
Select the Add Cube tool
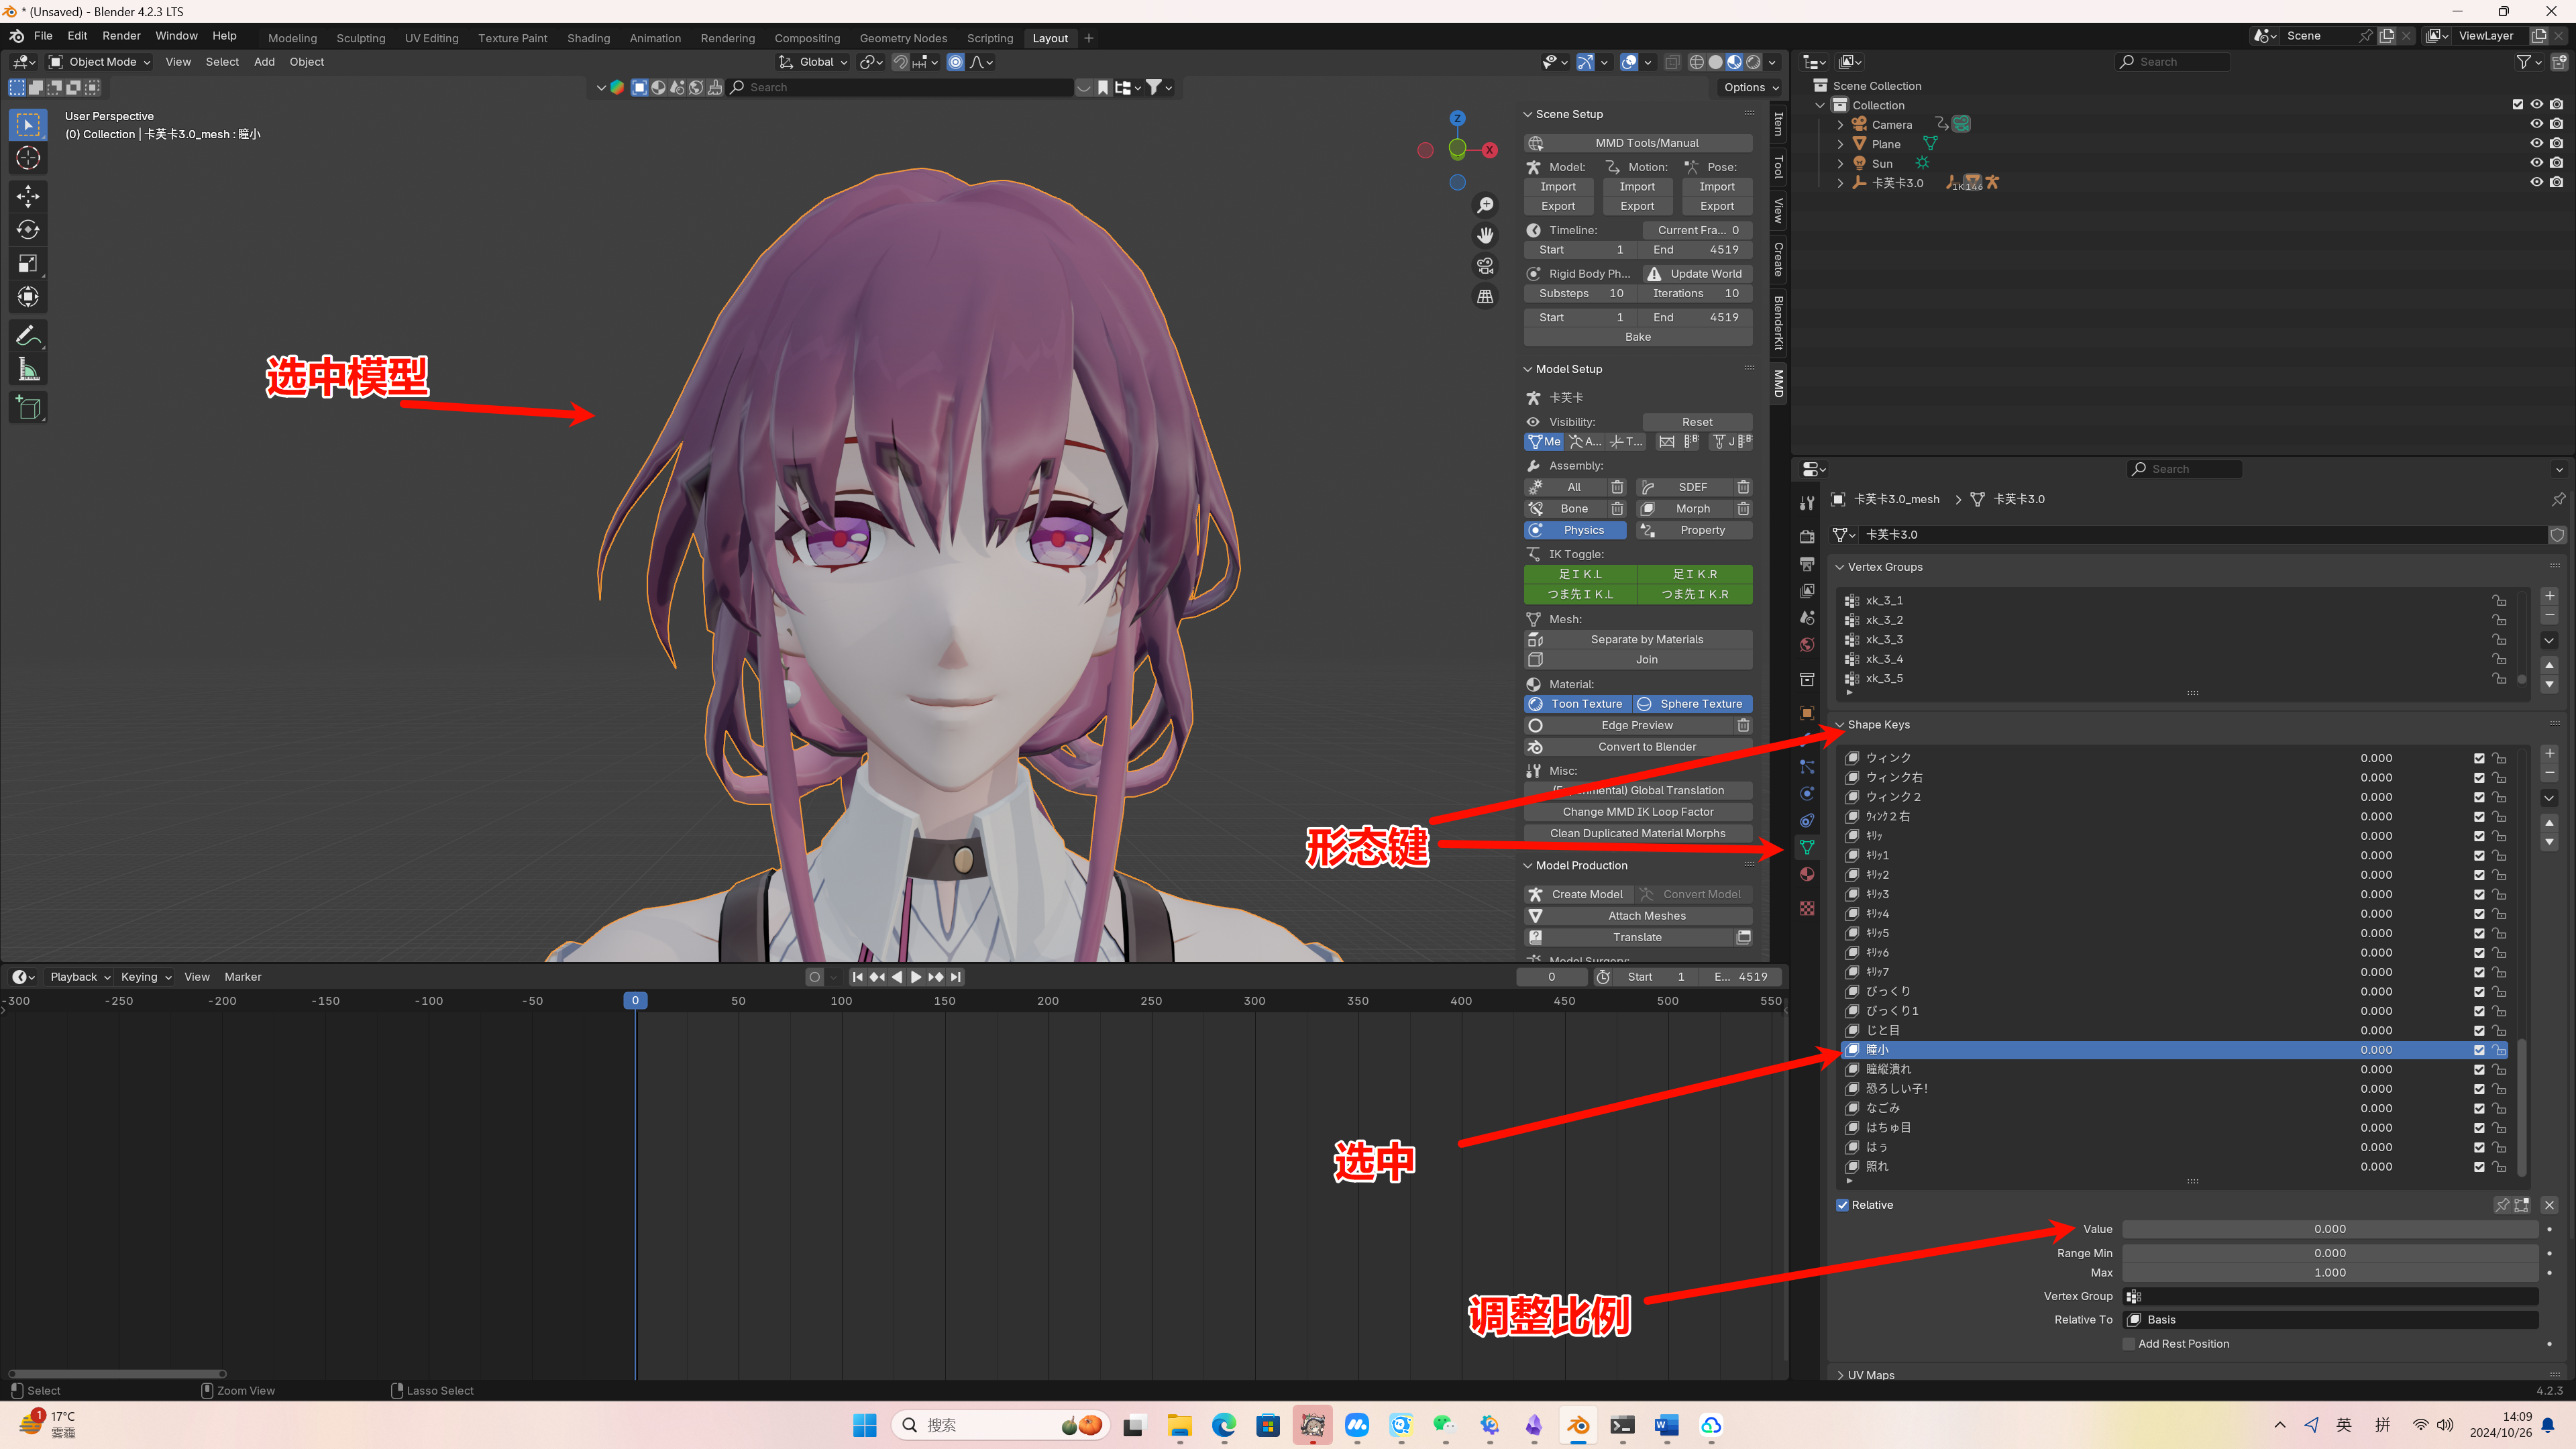tap(28, 408)
